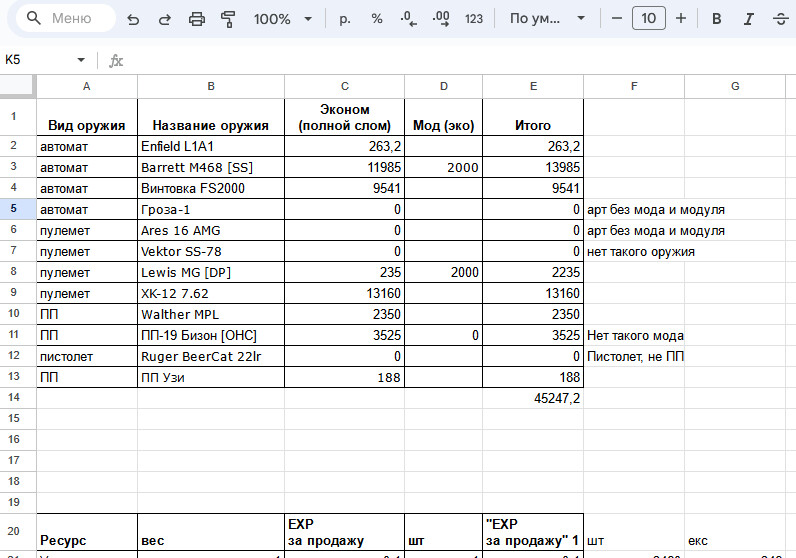Format as percent with % button
Image resolution: width=796 pixels, height=558 pixels.
tap(377, 19)
